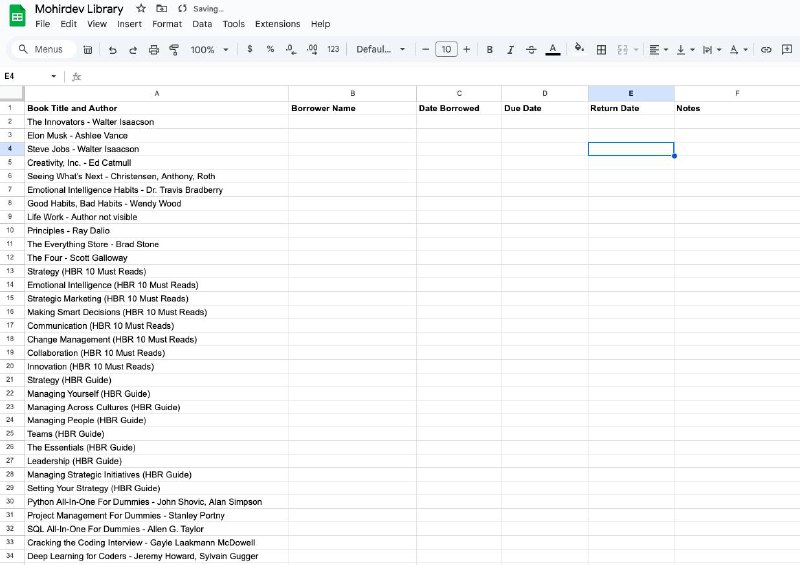The height and width of the screenshot is (565, 800).
Task: Click the merge cells icon
Action: point(622,50)
